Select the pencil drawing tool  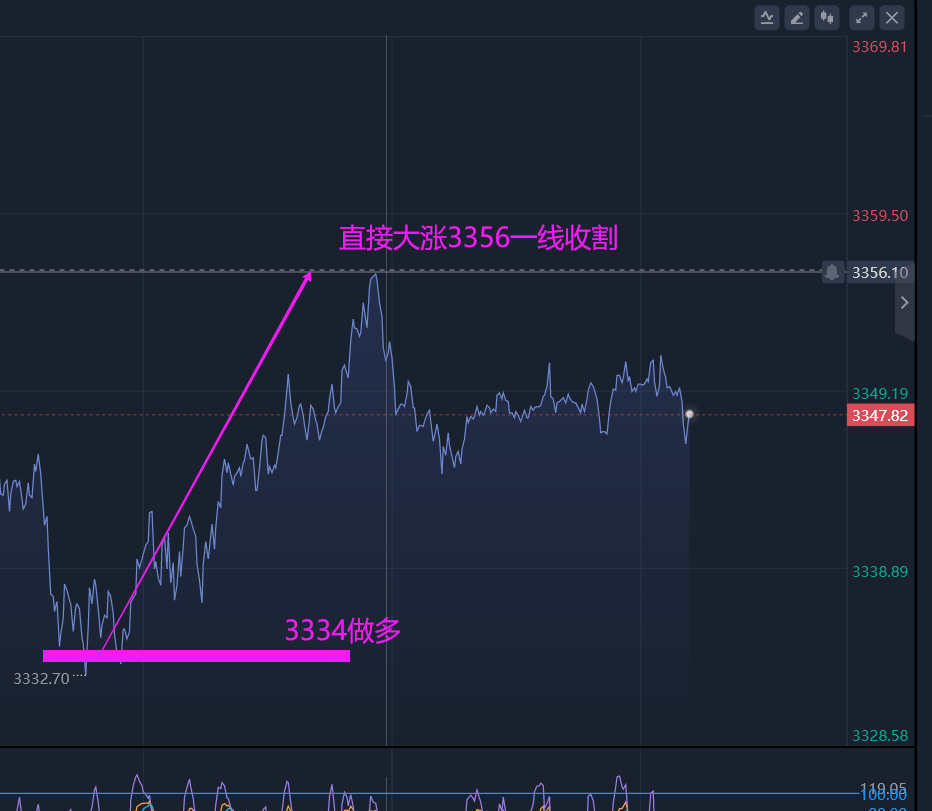[797, 17]
